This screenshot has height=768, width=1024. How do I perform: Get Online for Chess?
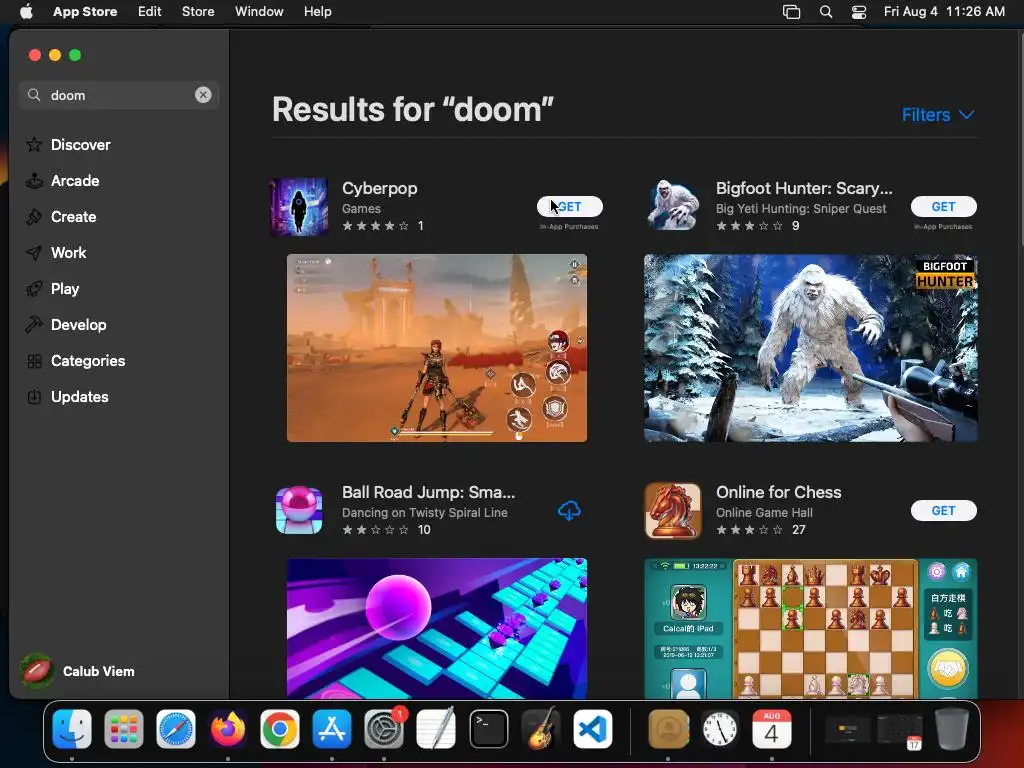pyautogui.click(x=944, y=511)
